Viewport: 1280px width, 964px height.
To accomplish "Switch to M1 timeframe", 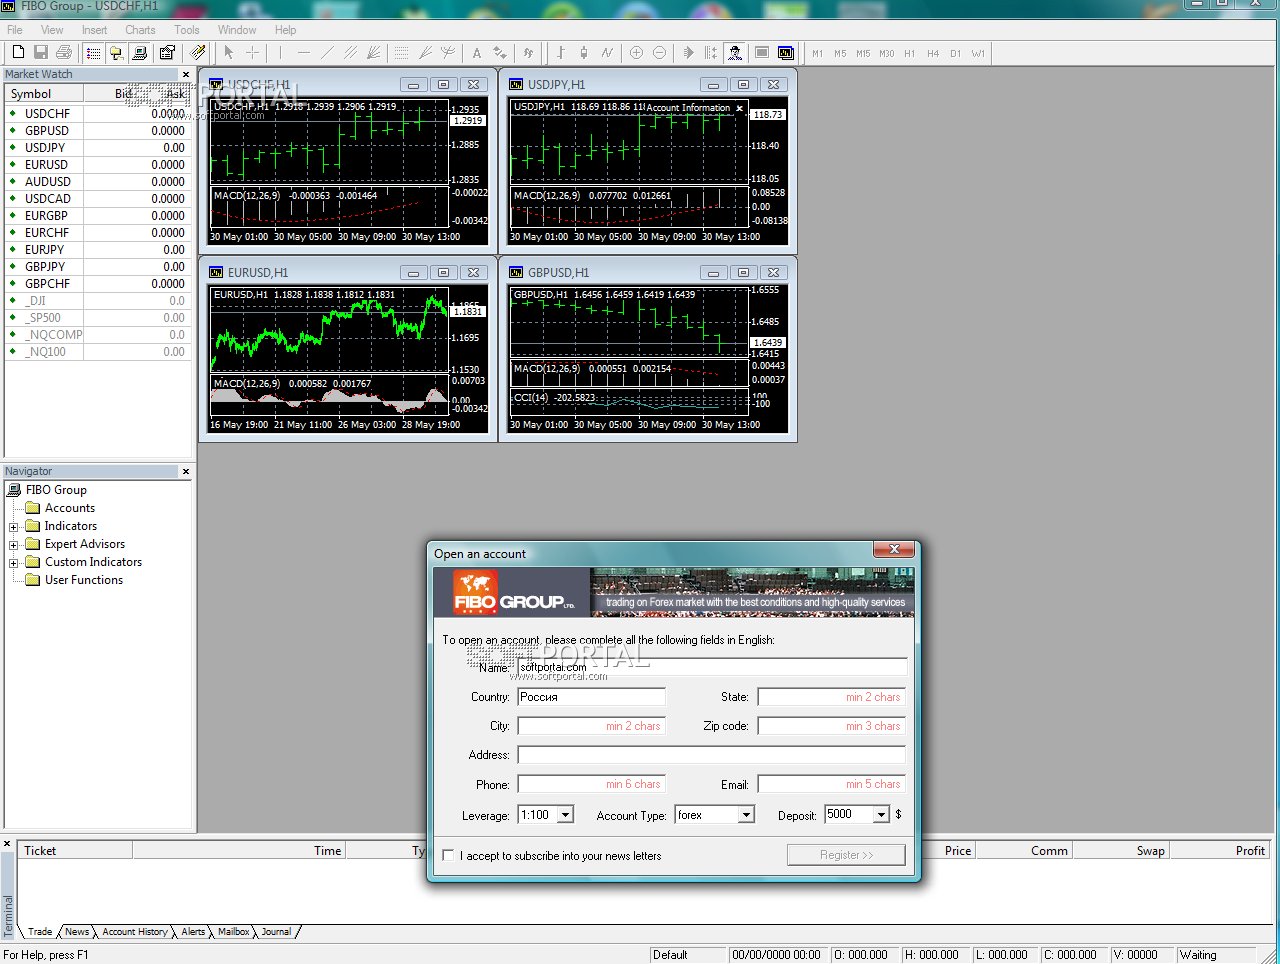I will [x=817, y=53].
